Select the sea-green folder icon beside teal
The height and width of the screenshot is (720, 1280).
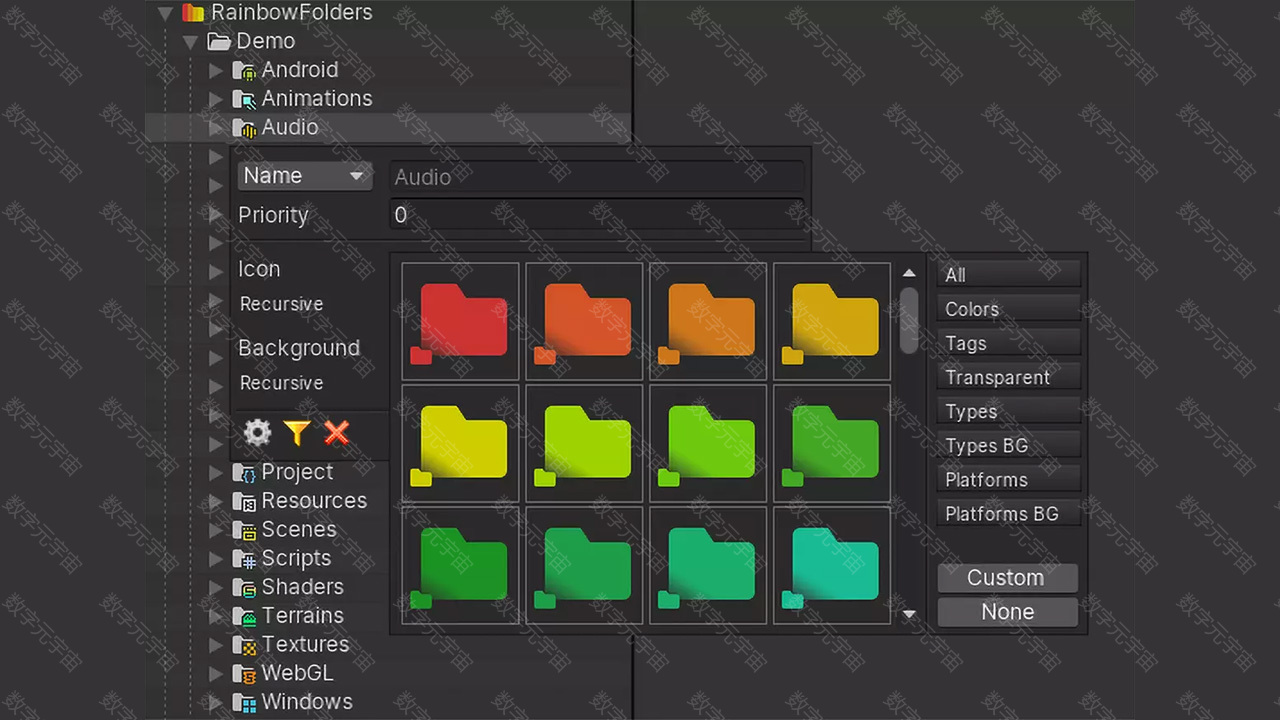(708, 565)
